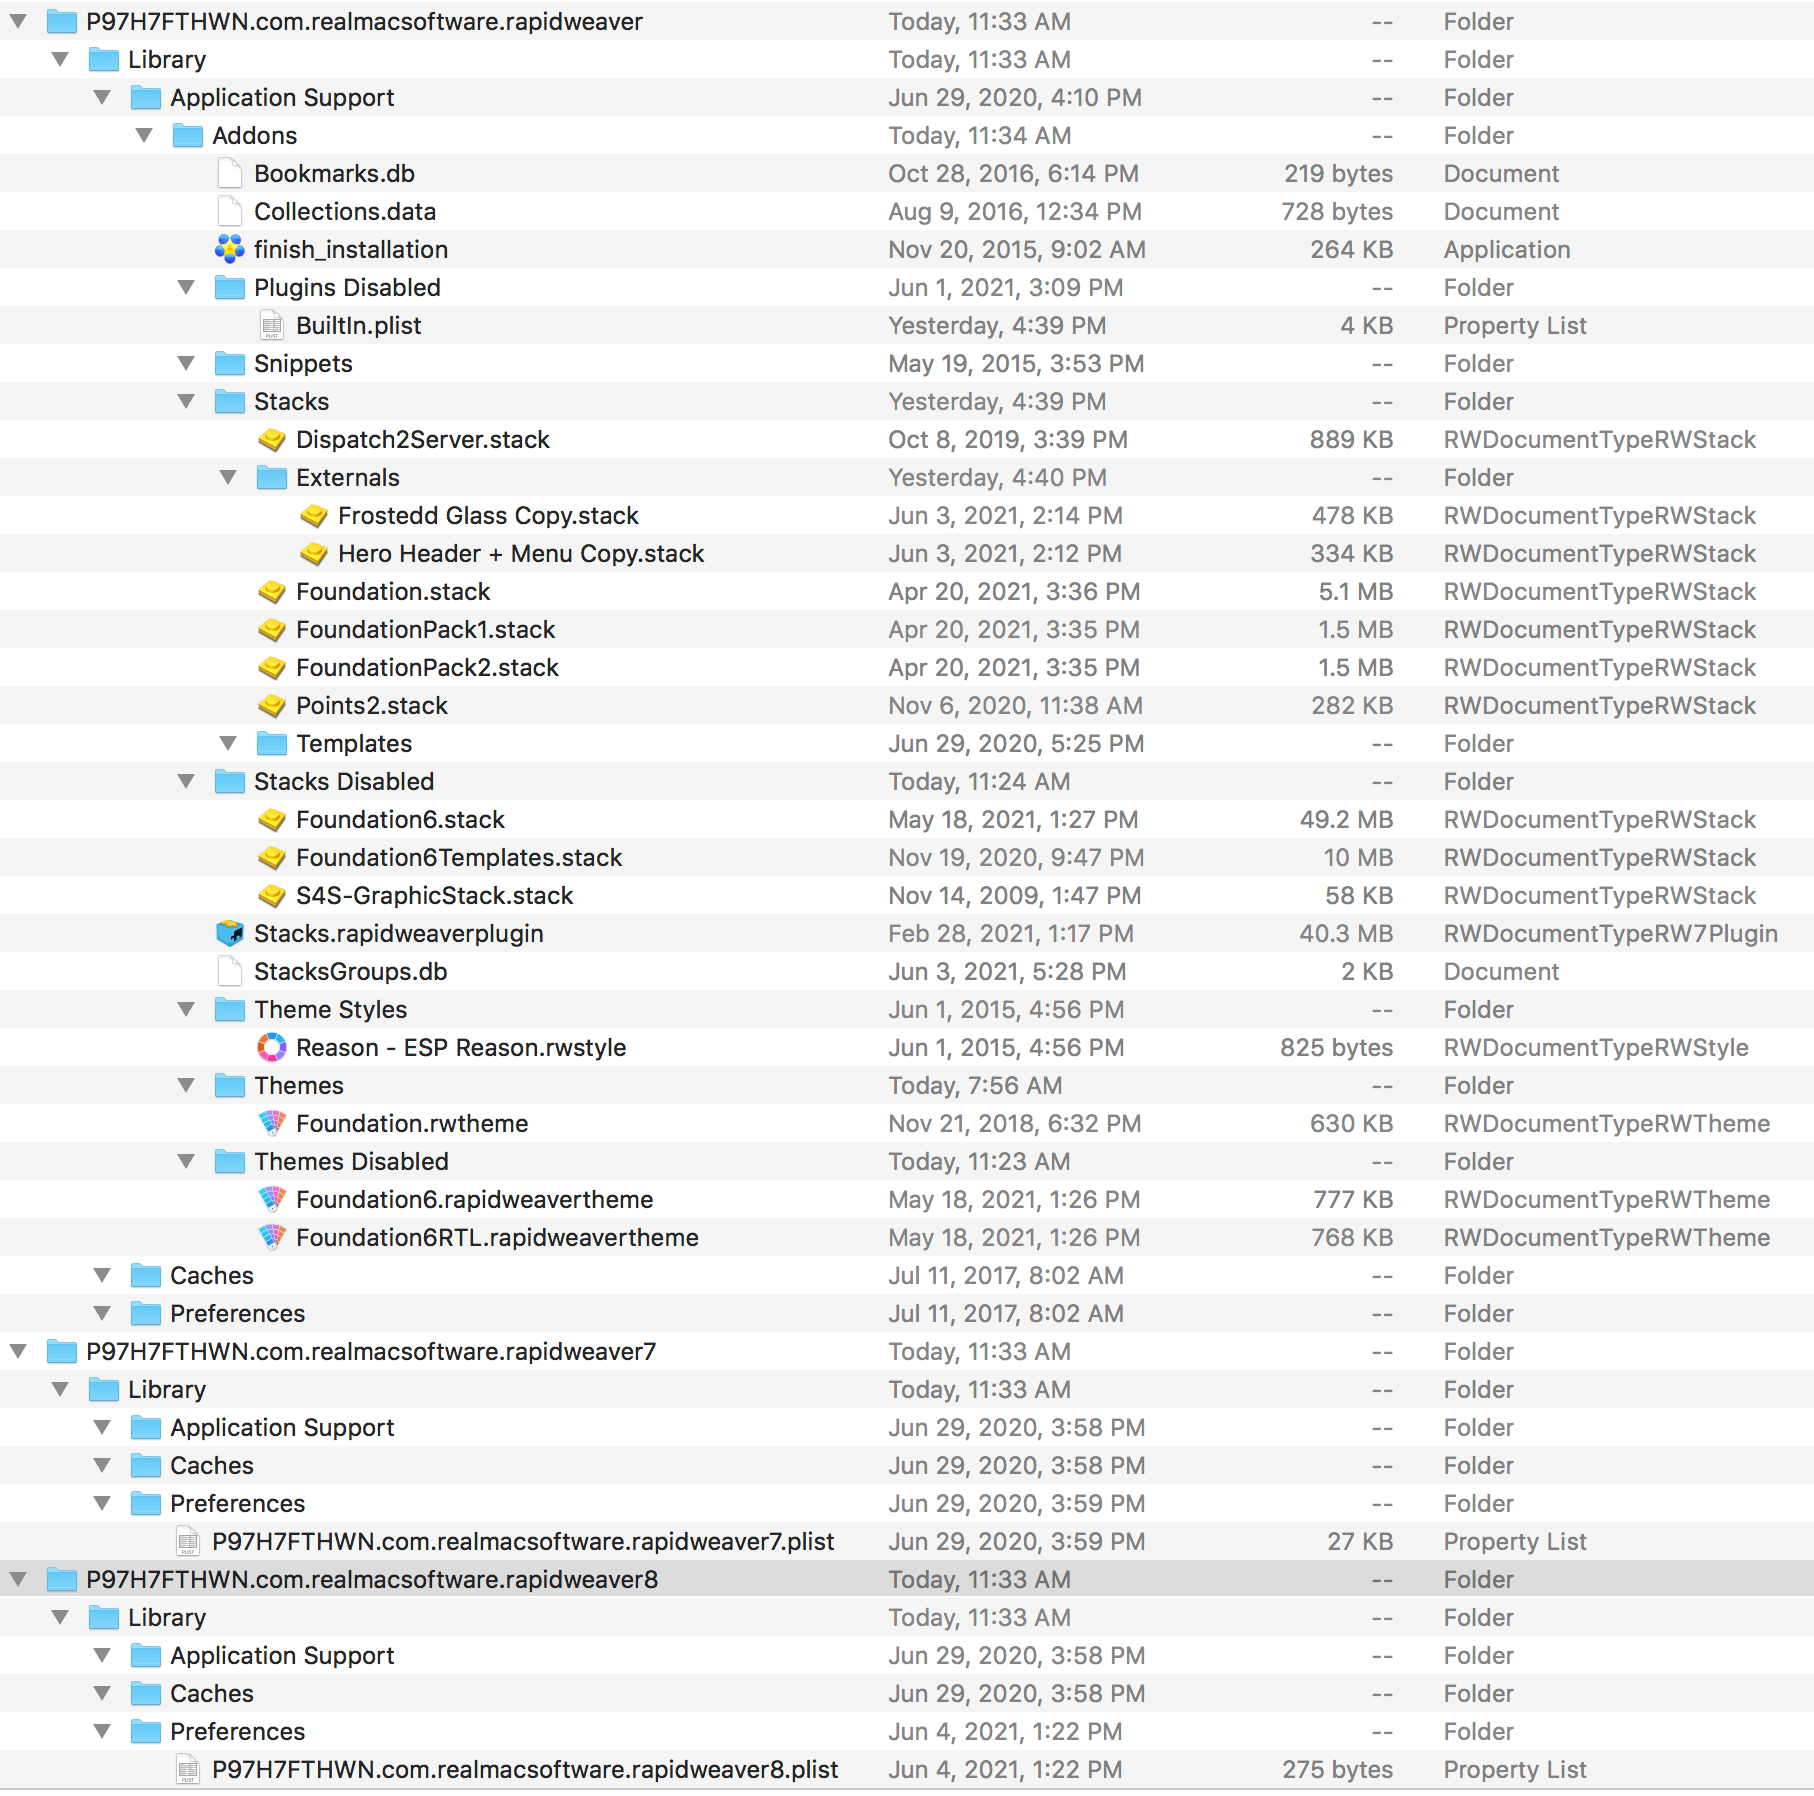
Task: Click the Collections.data document icon
Action: tap(230, 211)
